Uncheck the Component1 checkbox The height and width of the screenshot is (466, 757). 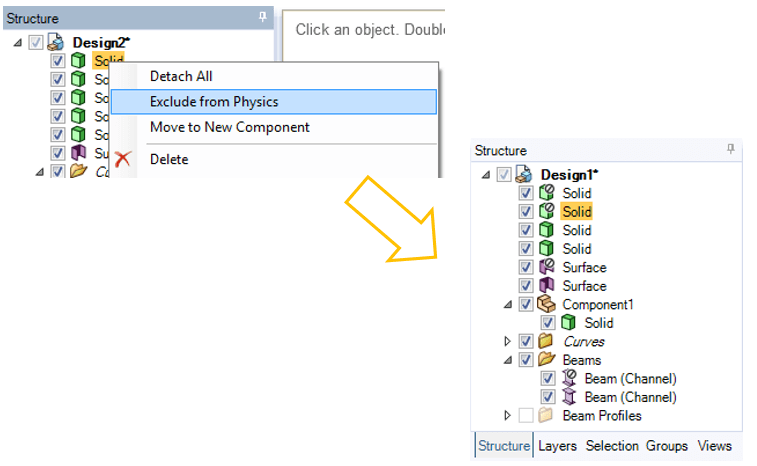tap(526, 304)
